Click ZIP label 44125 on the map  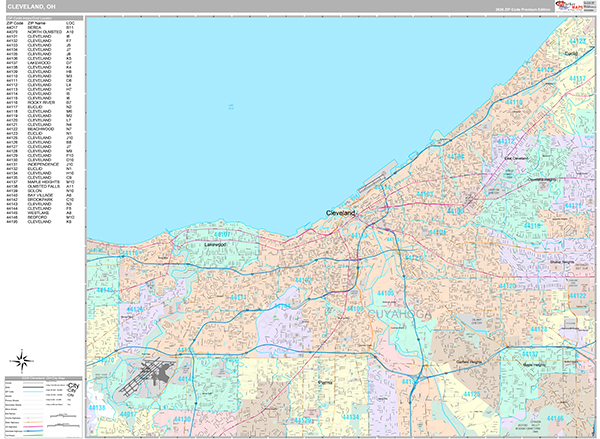pos(472,394)
